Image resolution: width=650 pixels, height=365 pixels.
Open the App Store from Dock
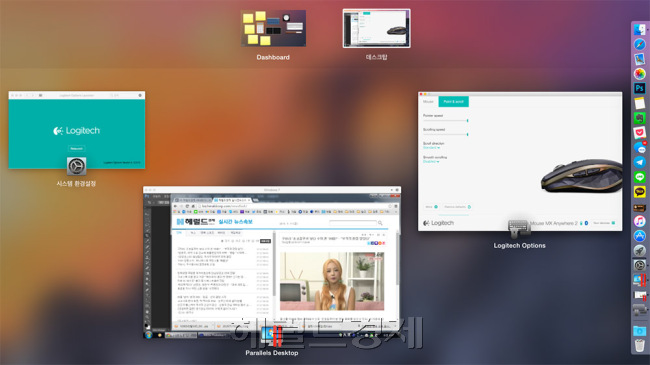click(x=639, y=236)
